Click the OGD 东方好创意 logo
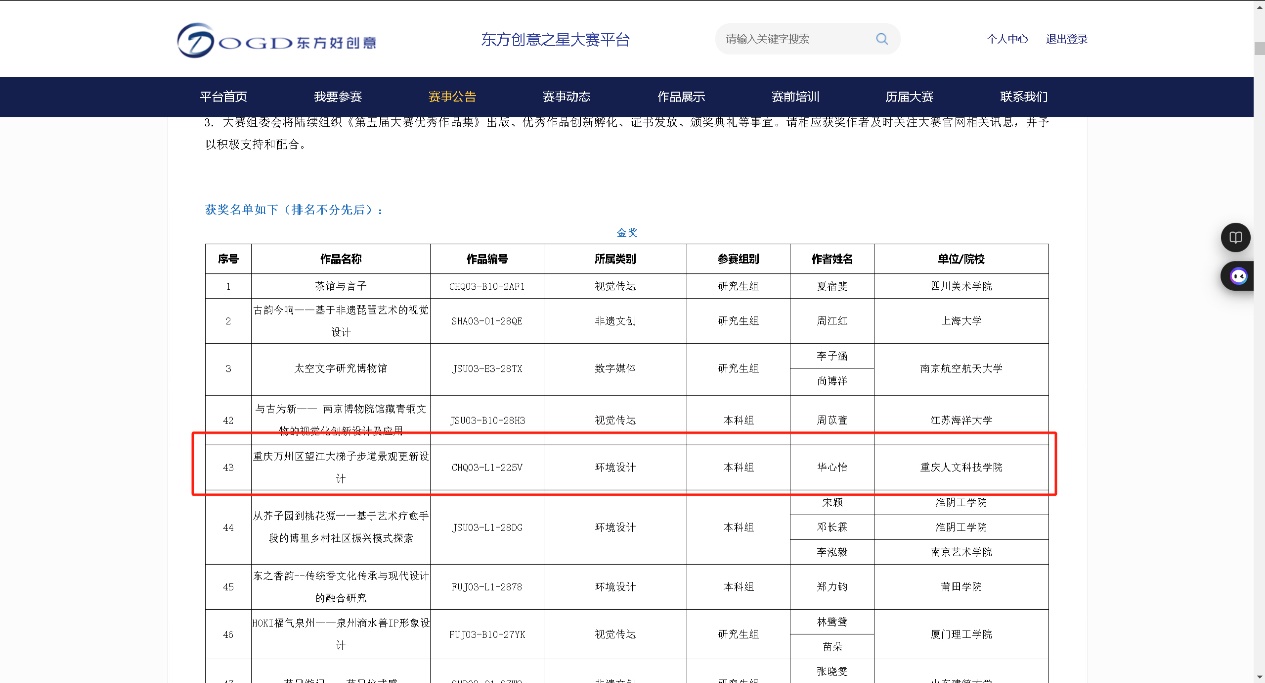 [277, 41]
